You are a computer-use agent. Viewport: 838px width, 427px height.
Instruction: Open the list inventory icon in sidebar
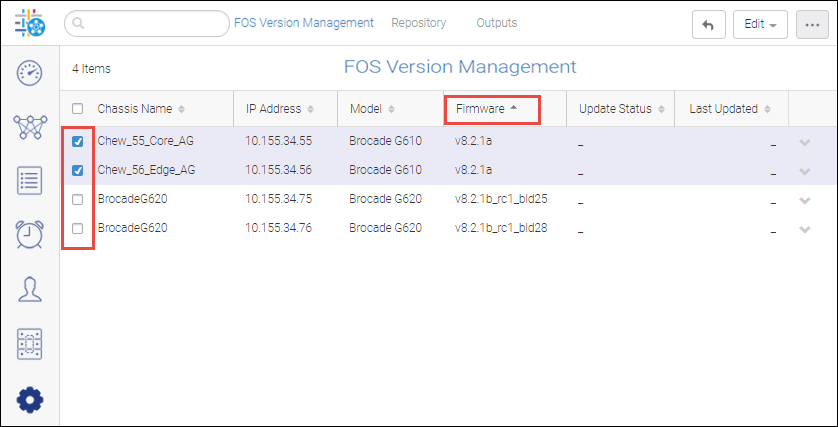30,181
